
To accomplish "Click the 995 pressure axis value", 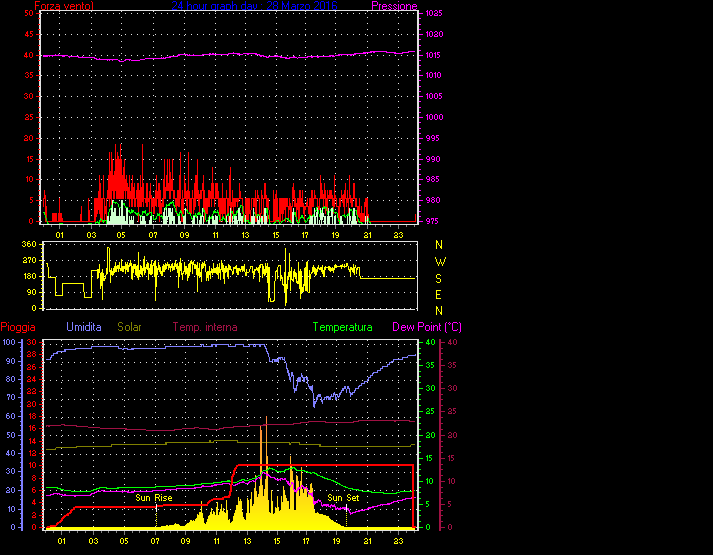I will (433, 138).
